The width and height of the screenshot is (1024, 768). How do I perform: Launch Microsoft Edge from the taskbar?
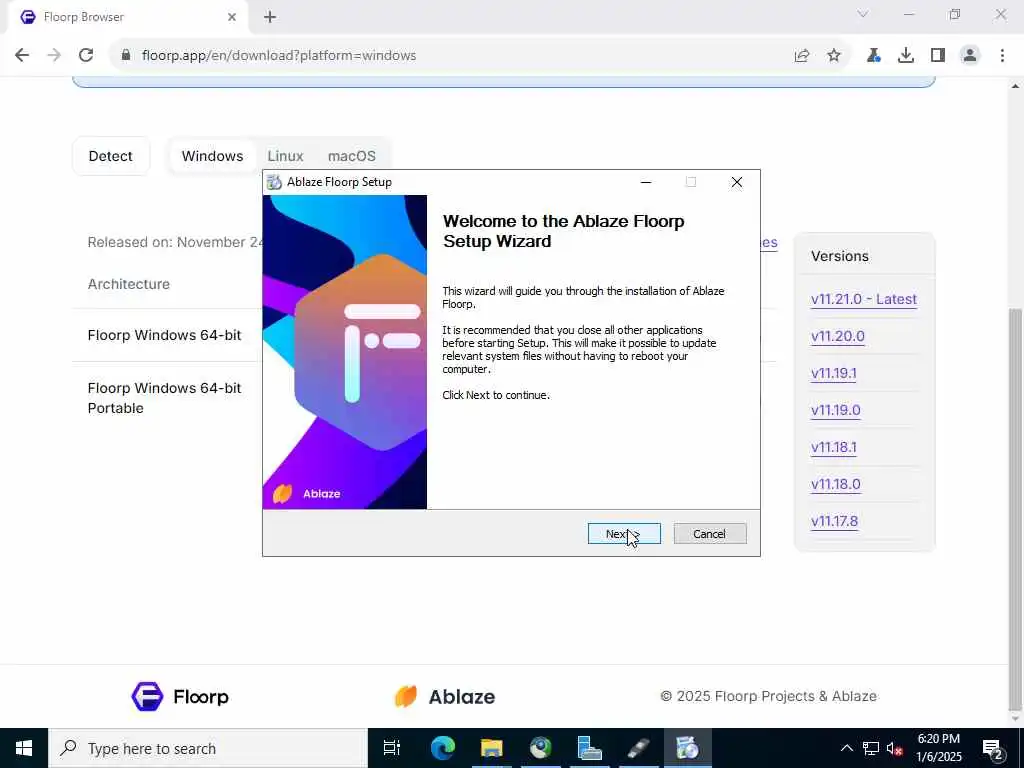click(442, 748)
